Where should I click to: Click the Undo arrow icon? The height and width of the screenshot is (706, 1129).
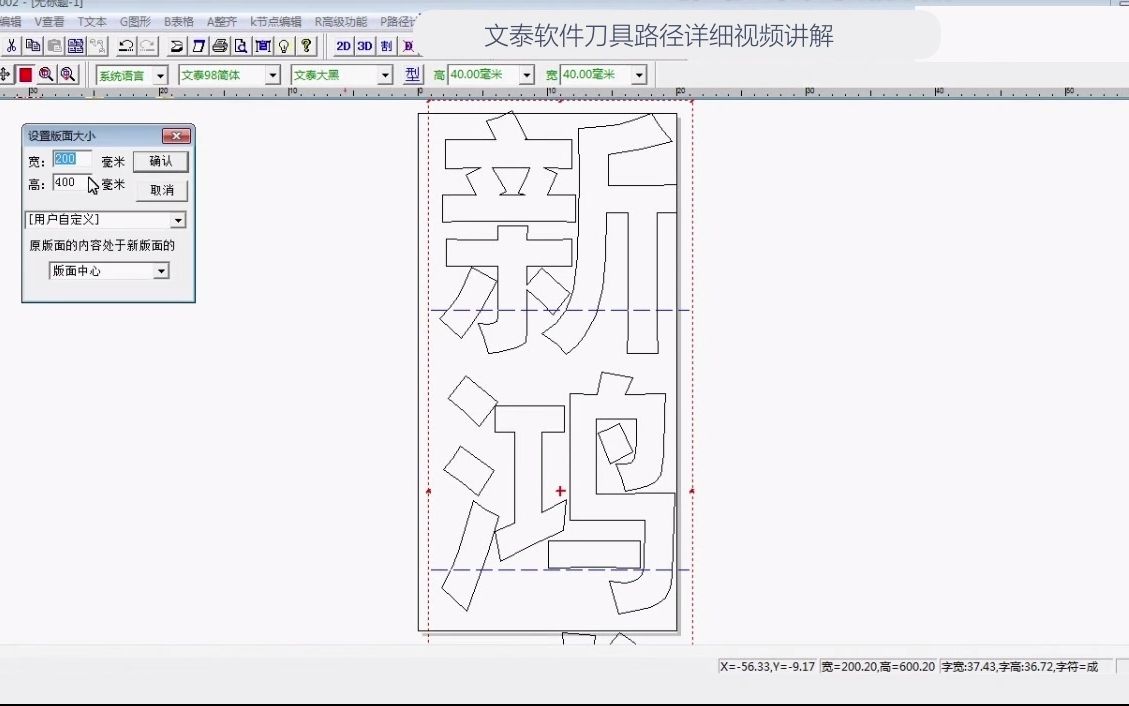[x=127, y=45]
